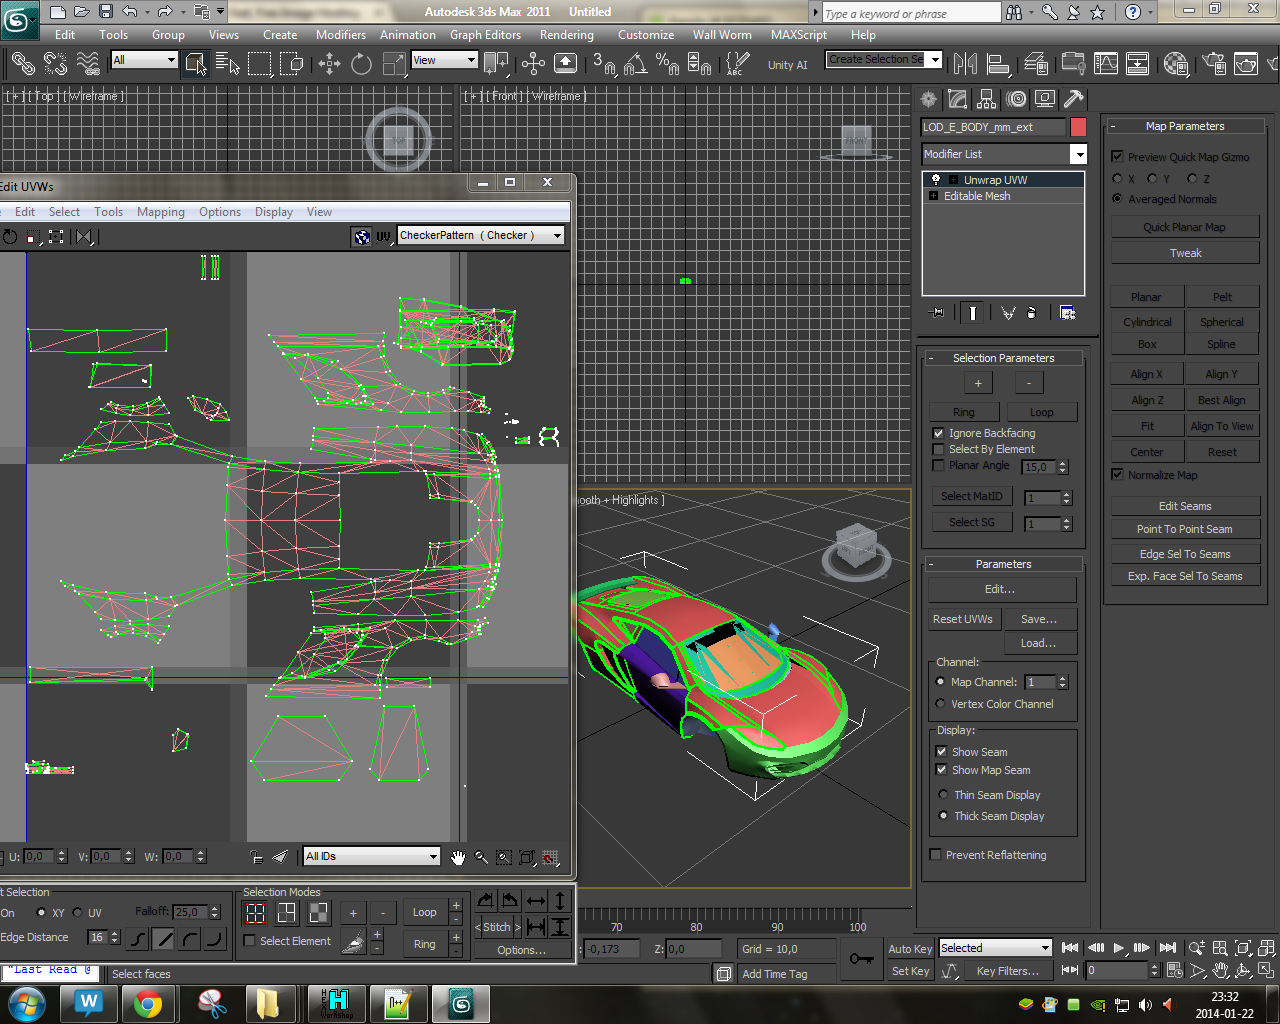Open the Rendering menu
Image resolution: width=1280 pixels, height=1024 pixels.
[x=566, y=35]
